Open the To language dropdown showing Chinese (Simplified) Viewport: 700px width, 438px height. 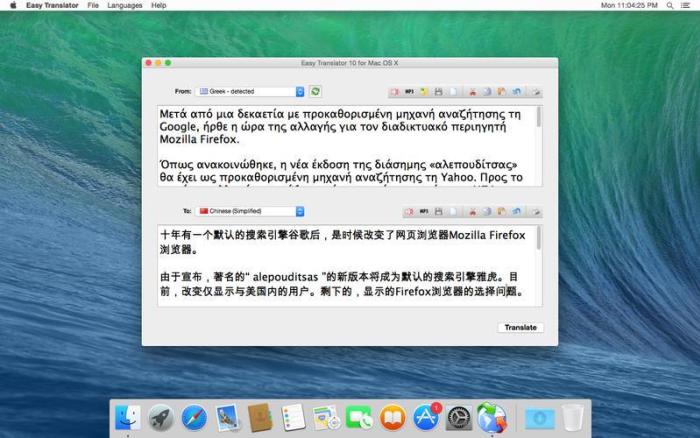250,211
